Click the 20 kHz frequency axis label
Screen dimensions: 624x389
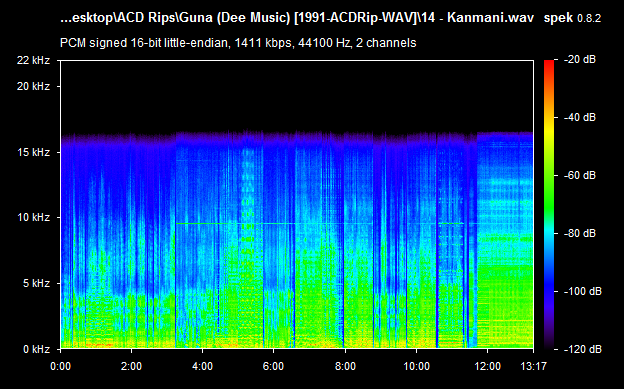click(x=33, y=86)
